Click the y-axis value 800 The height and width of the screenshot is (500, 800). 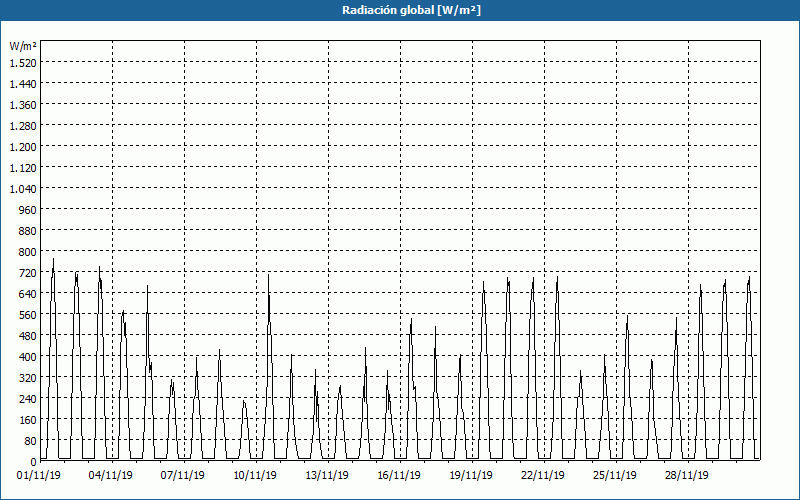28,252
